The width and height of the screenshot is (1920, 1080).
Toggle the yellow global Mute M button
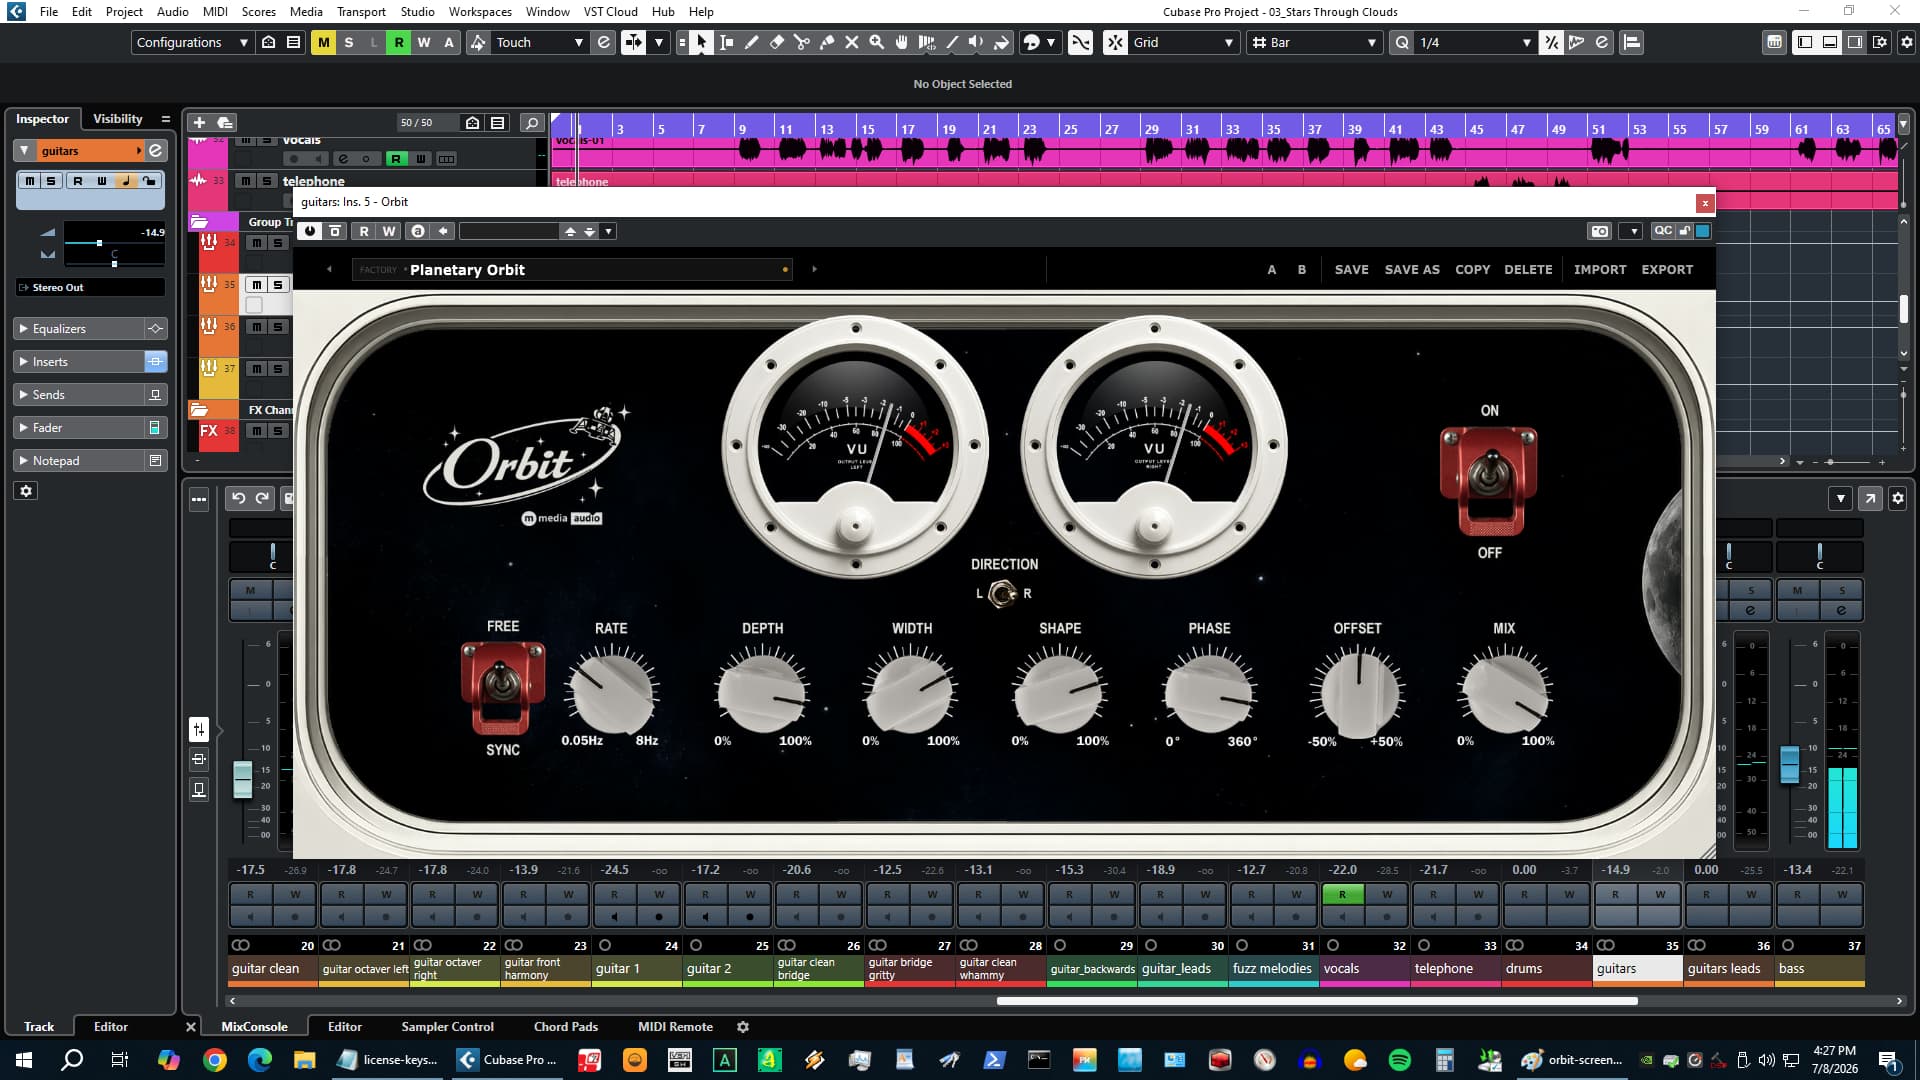click(323, 42)
